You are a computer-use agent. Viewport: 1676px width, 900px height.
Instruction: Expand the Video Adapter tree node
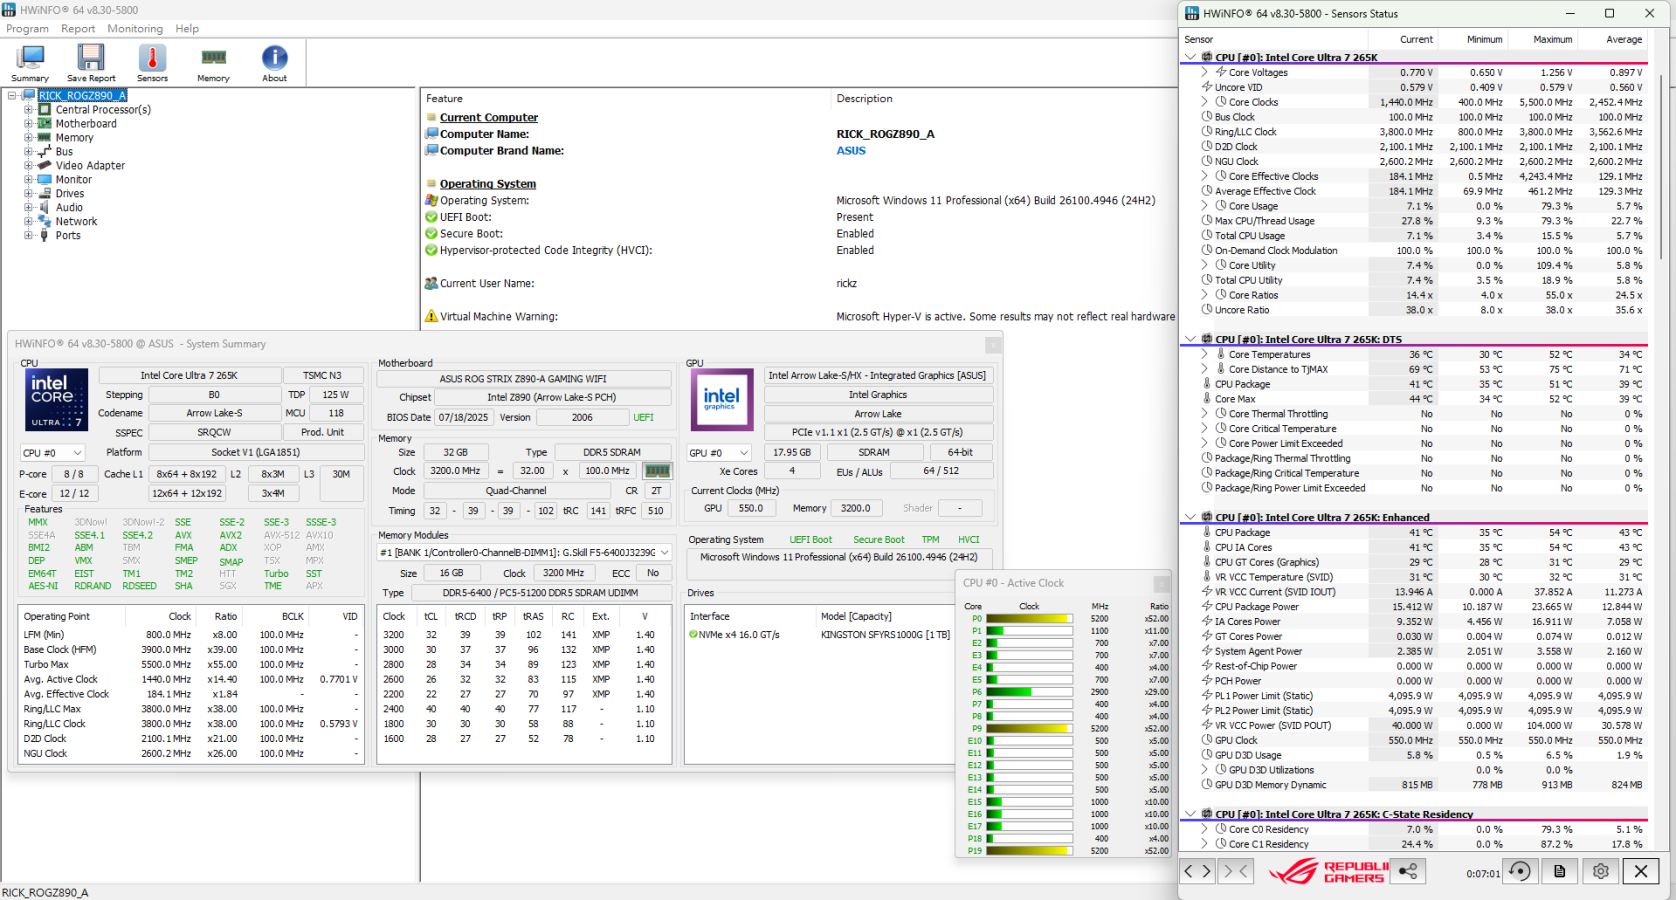(29, 166)
